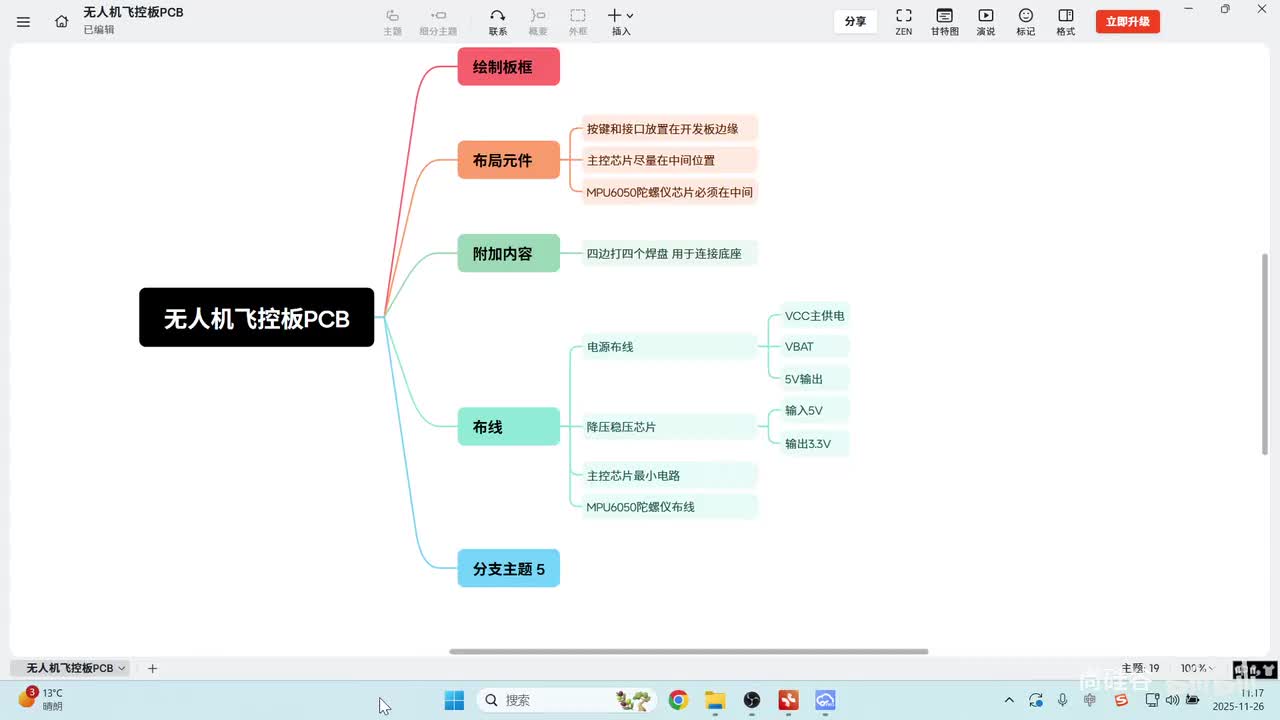
Task: Click the vertical scrollbar of the canvas
Action: click(x=1265, y=354)
